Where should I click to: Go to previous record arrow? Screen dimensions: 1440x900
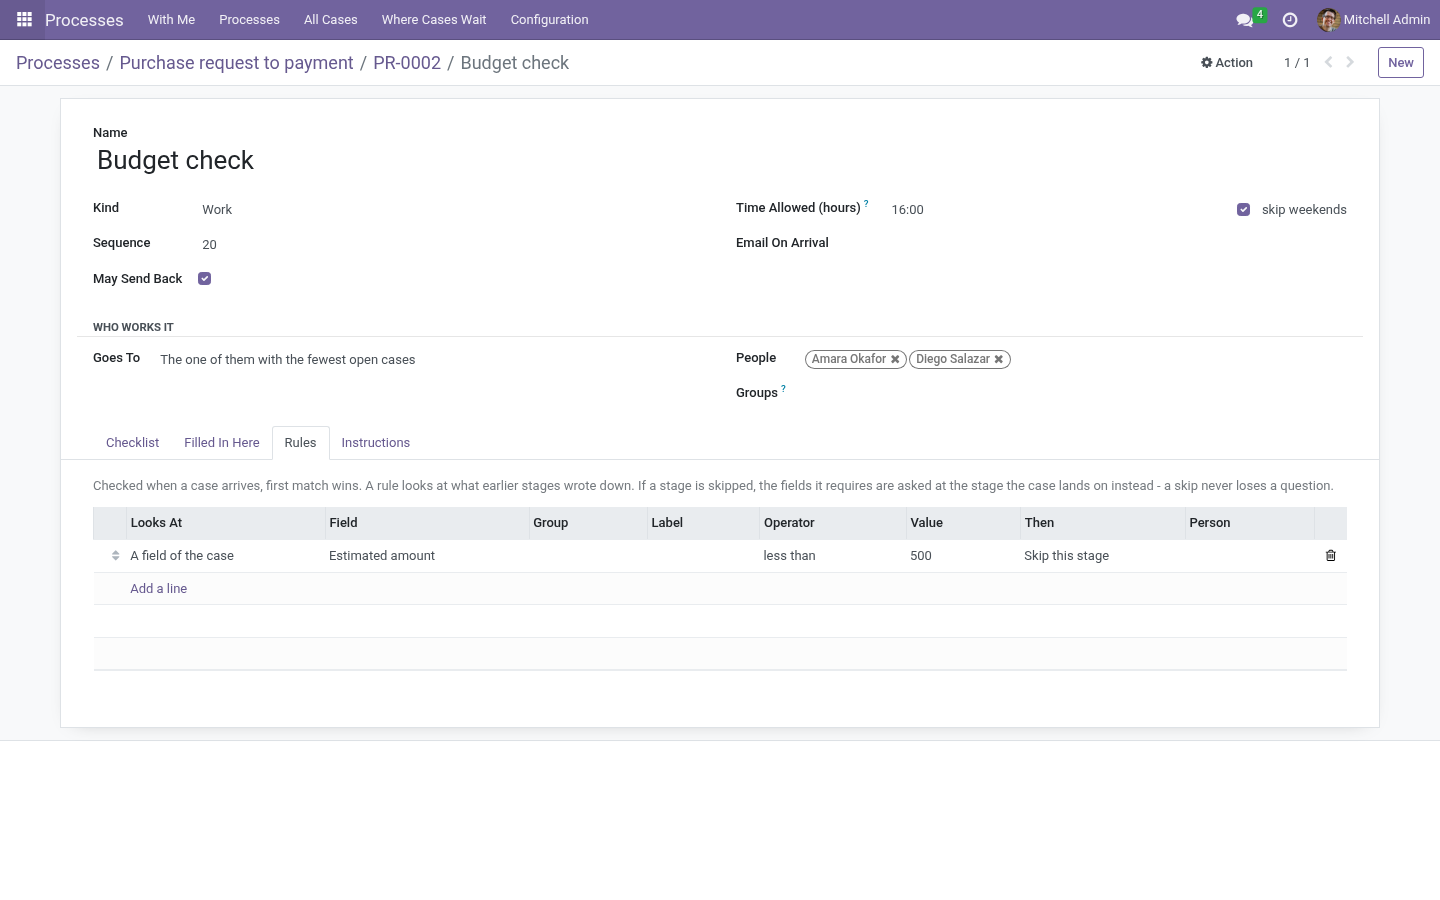pos(1328,62)
